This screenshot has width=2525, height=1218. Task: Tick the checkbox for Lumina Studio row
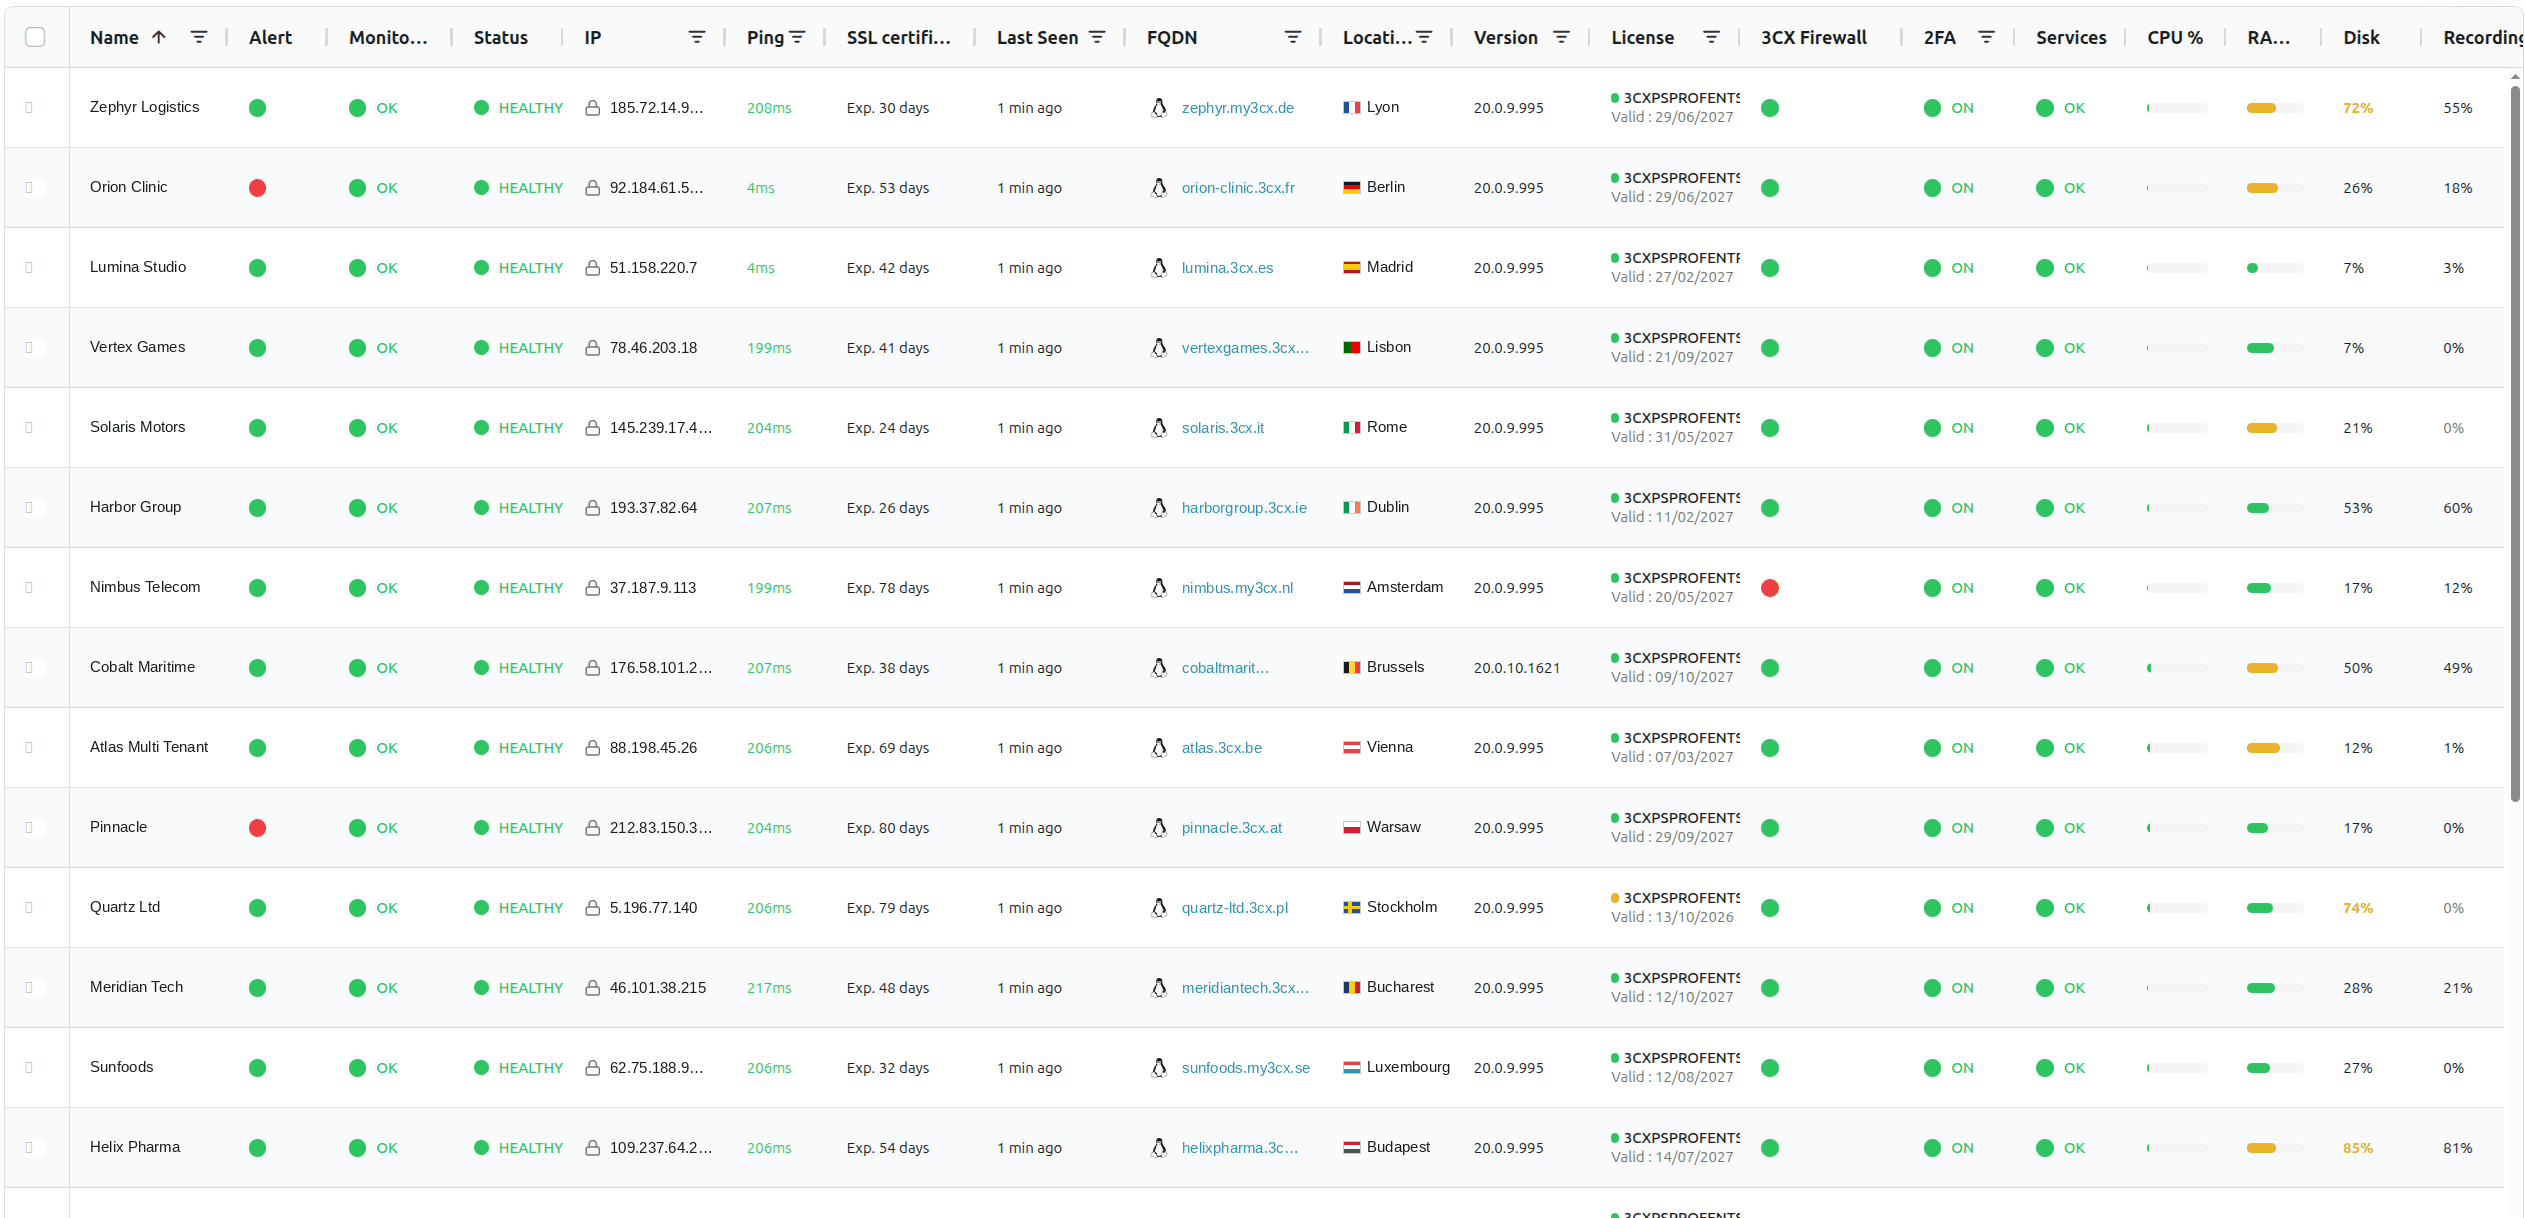coord(29,267)
